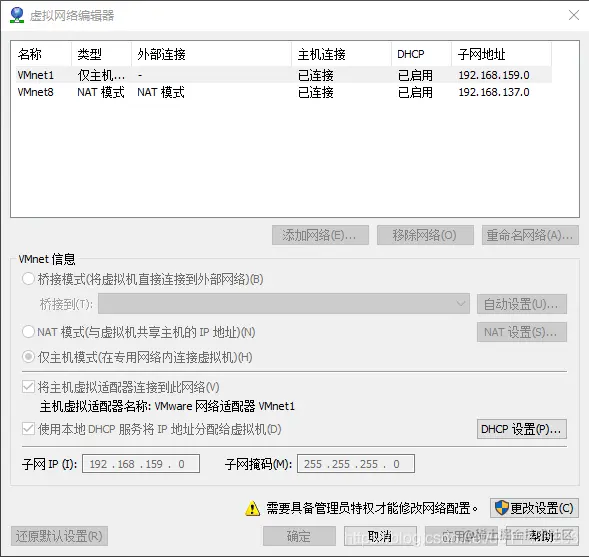Open the 桥接到 dropdown list
The image size is (589, 557).
[284, 303]
